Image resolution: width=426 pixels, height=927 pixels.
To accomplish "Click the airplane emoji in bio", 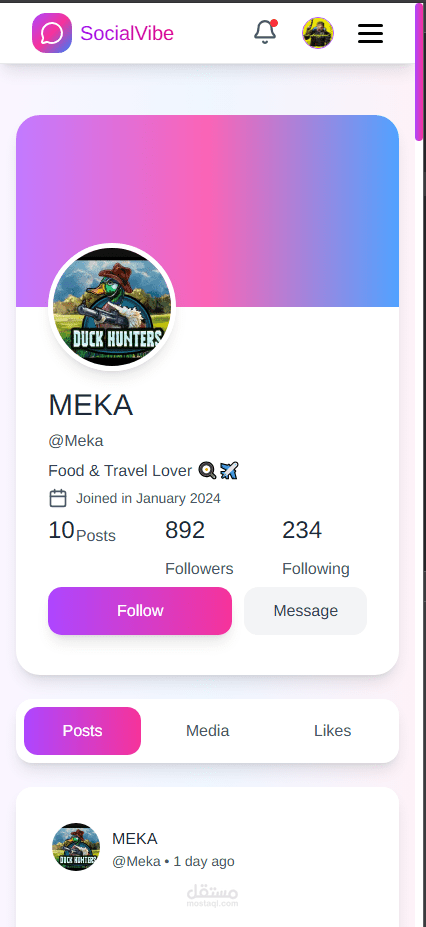I will pos(229,471).
